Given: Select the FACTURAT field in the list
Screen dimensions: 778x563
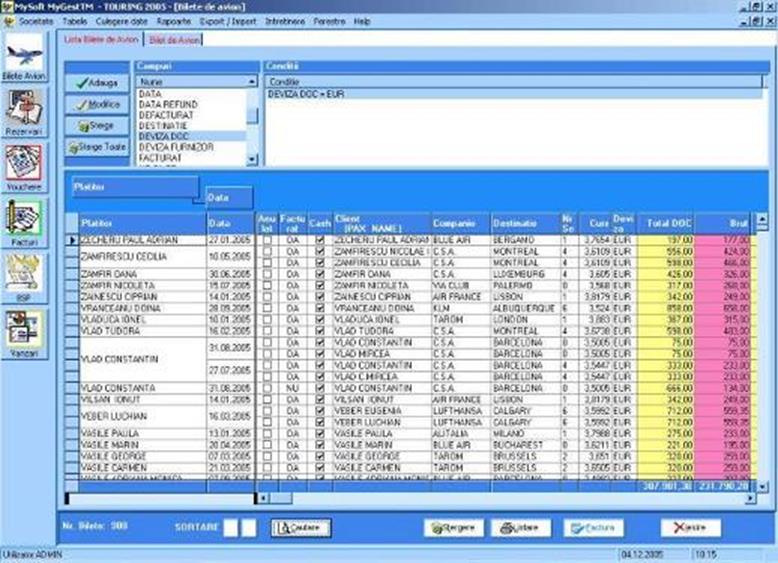Looking at the screenshot, I should (192, 158).
